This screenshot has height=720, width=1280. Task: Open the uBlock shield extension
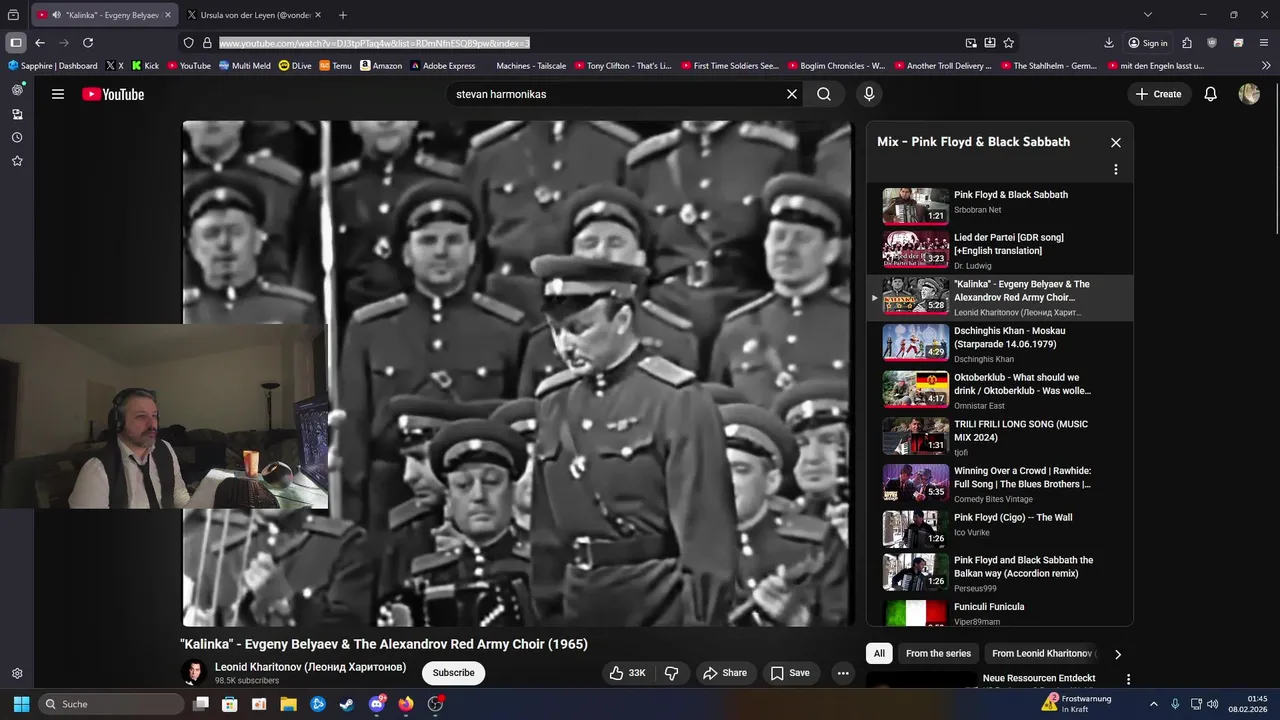click(1213, 43)
